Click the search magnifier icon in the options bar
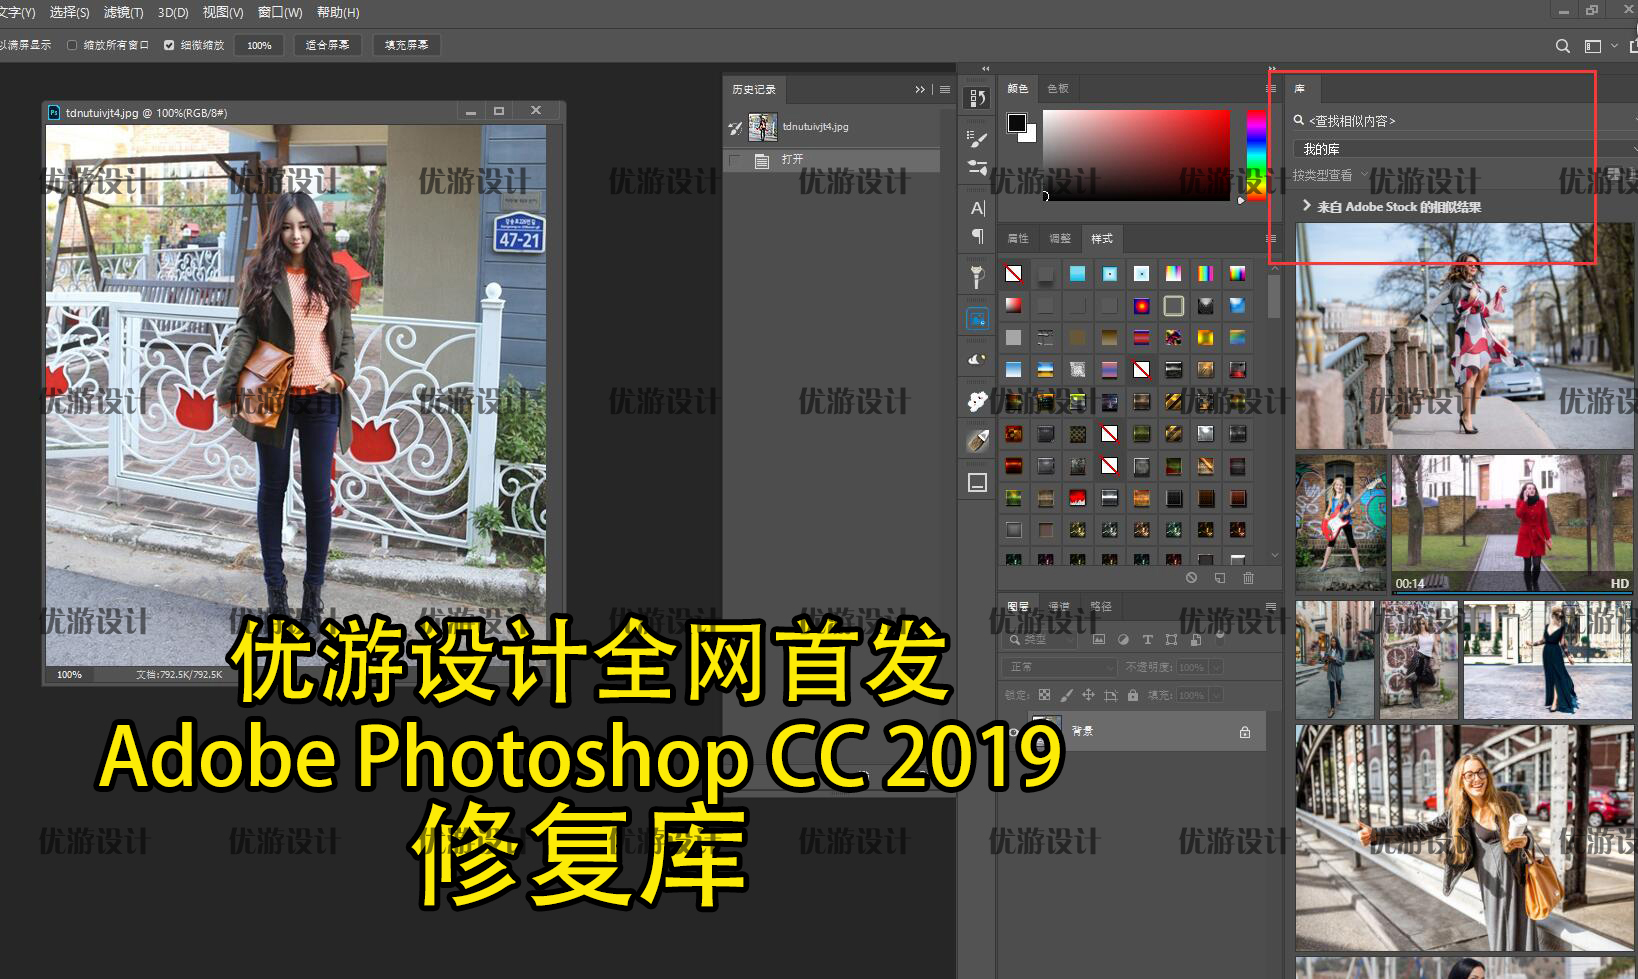 (x=1561, y=45)
